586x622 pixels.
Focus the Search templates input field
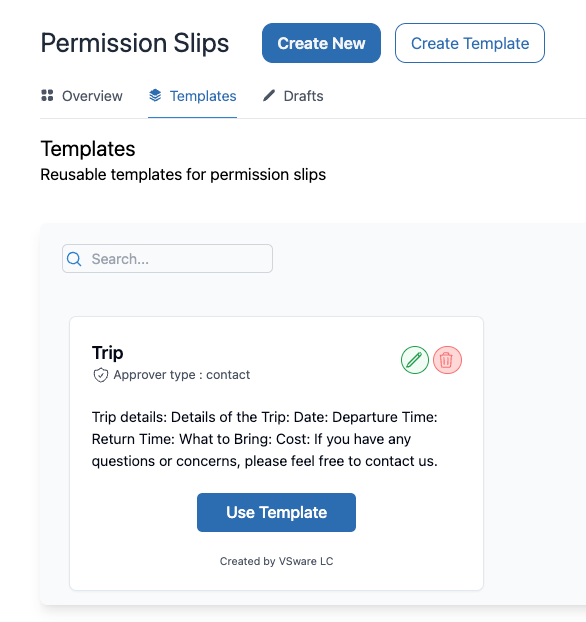tap(167, 259)
